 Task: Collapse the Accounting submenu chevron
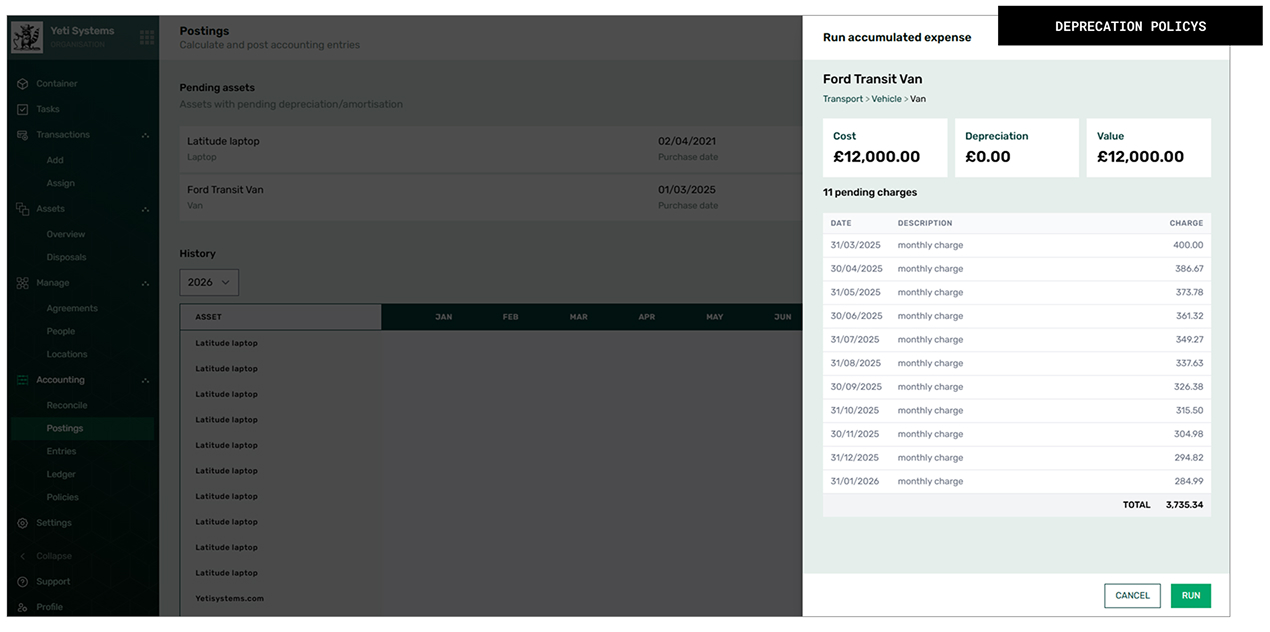pyautogui.click(x=146, y=380)
